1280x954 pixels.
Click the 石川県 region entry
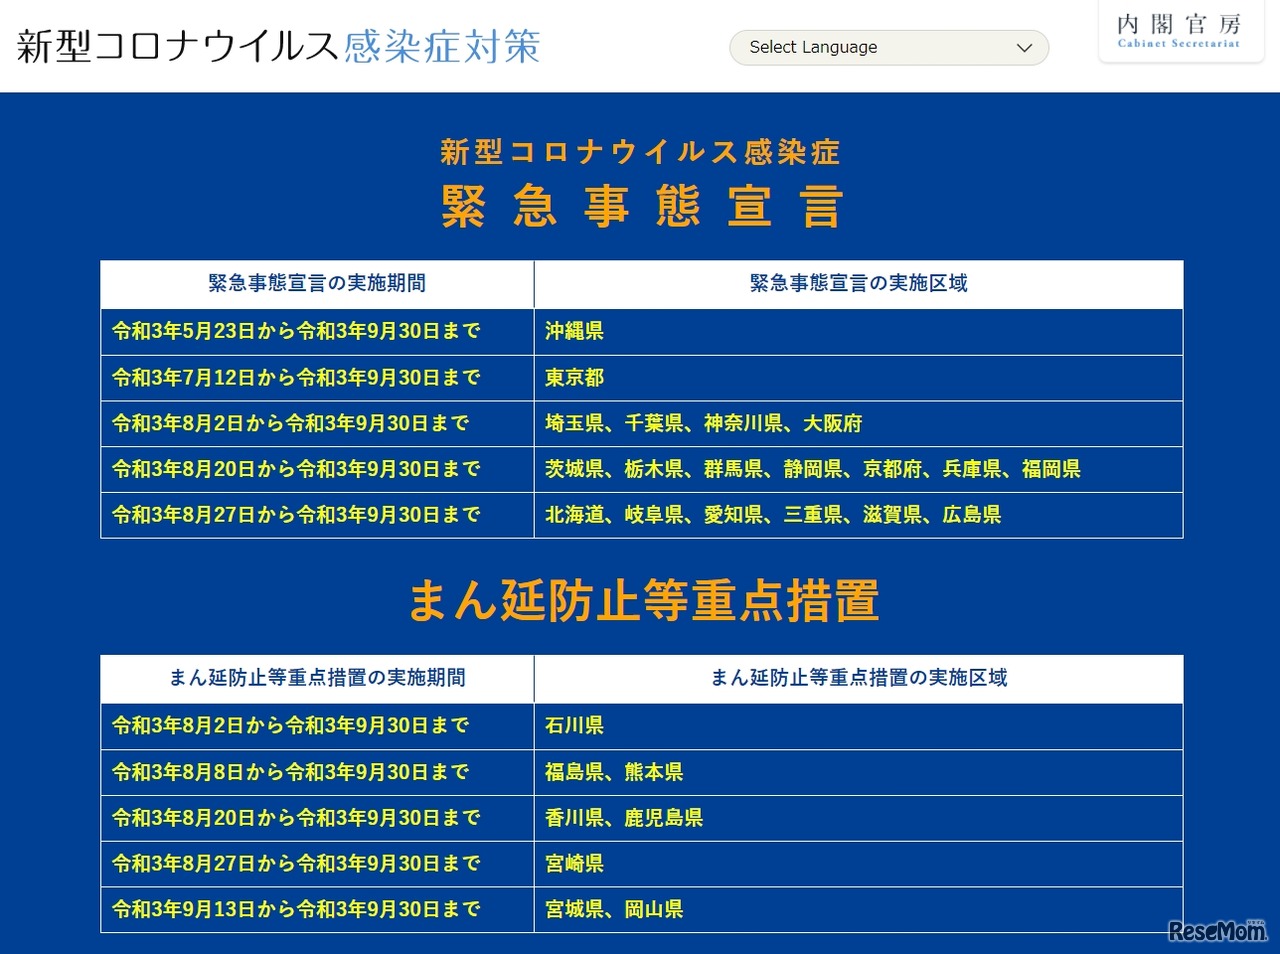click(x=573, y=726)
